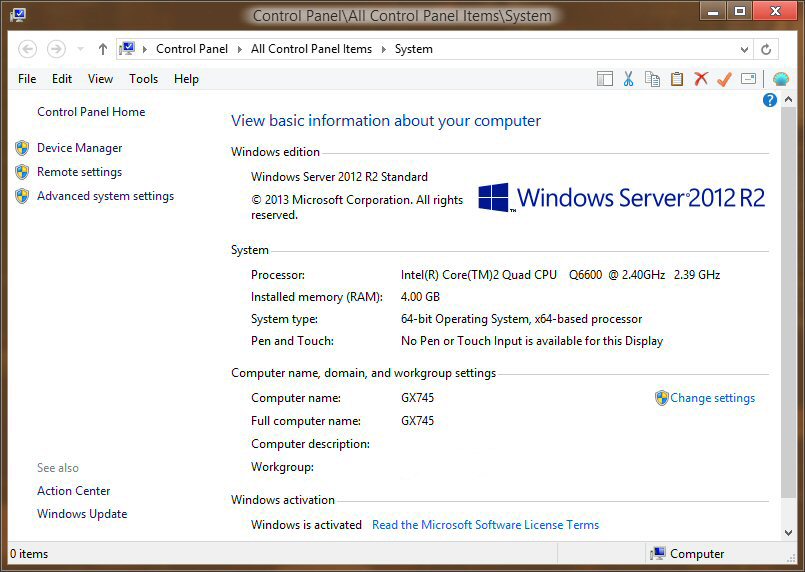
Task: Click the red X Delete icon
Action: click(701, 79)
